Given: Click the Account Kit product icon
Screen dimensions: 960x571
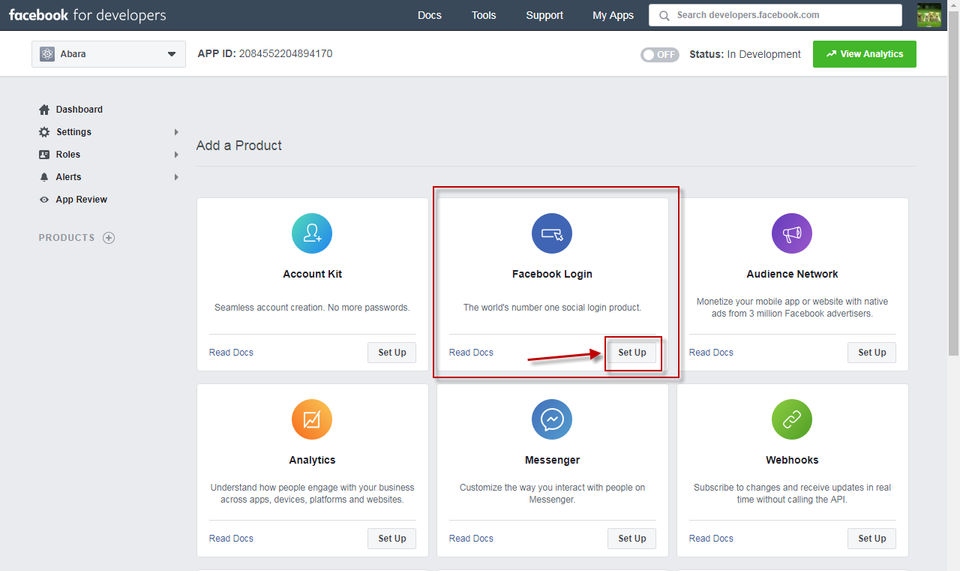Looking at the screenshot, I should click(312, 233).
